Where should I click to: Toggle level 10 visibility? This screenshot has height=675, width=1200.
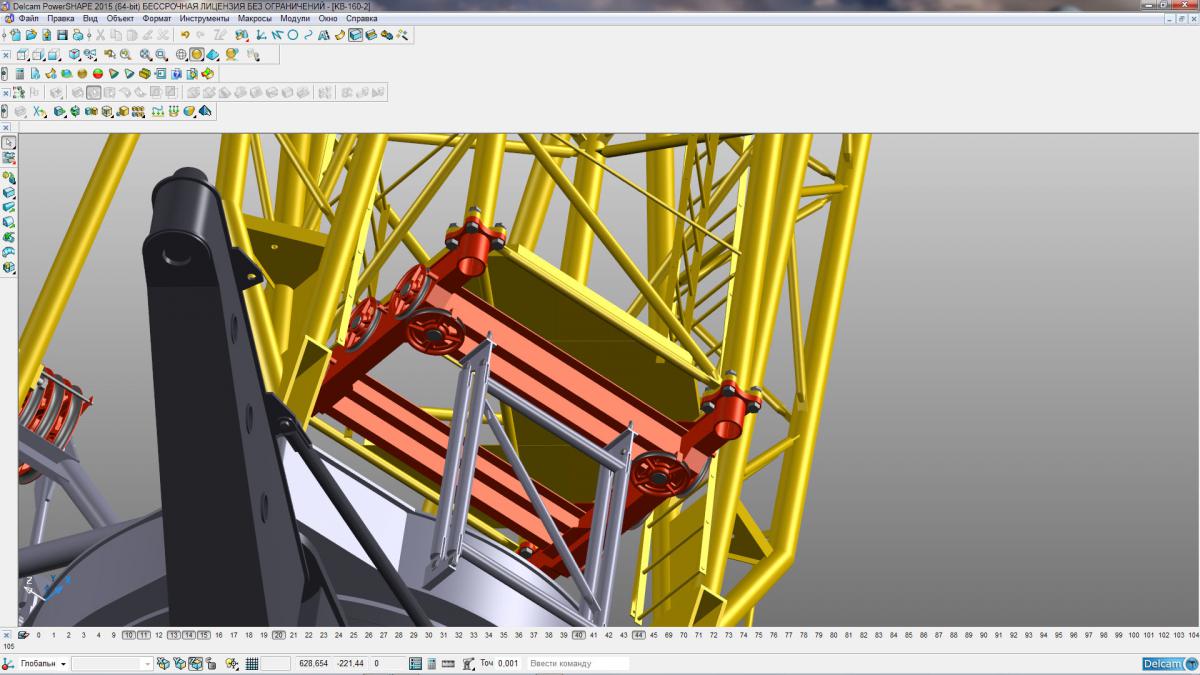coord(129,635)
